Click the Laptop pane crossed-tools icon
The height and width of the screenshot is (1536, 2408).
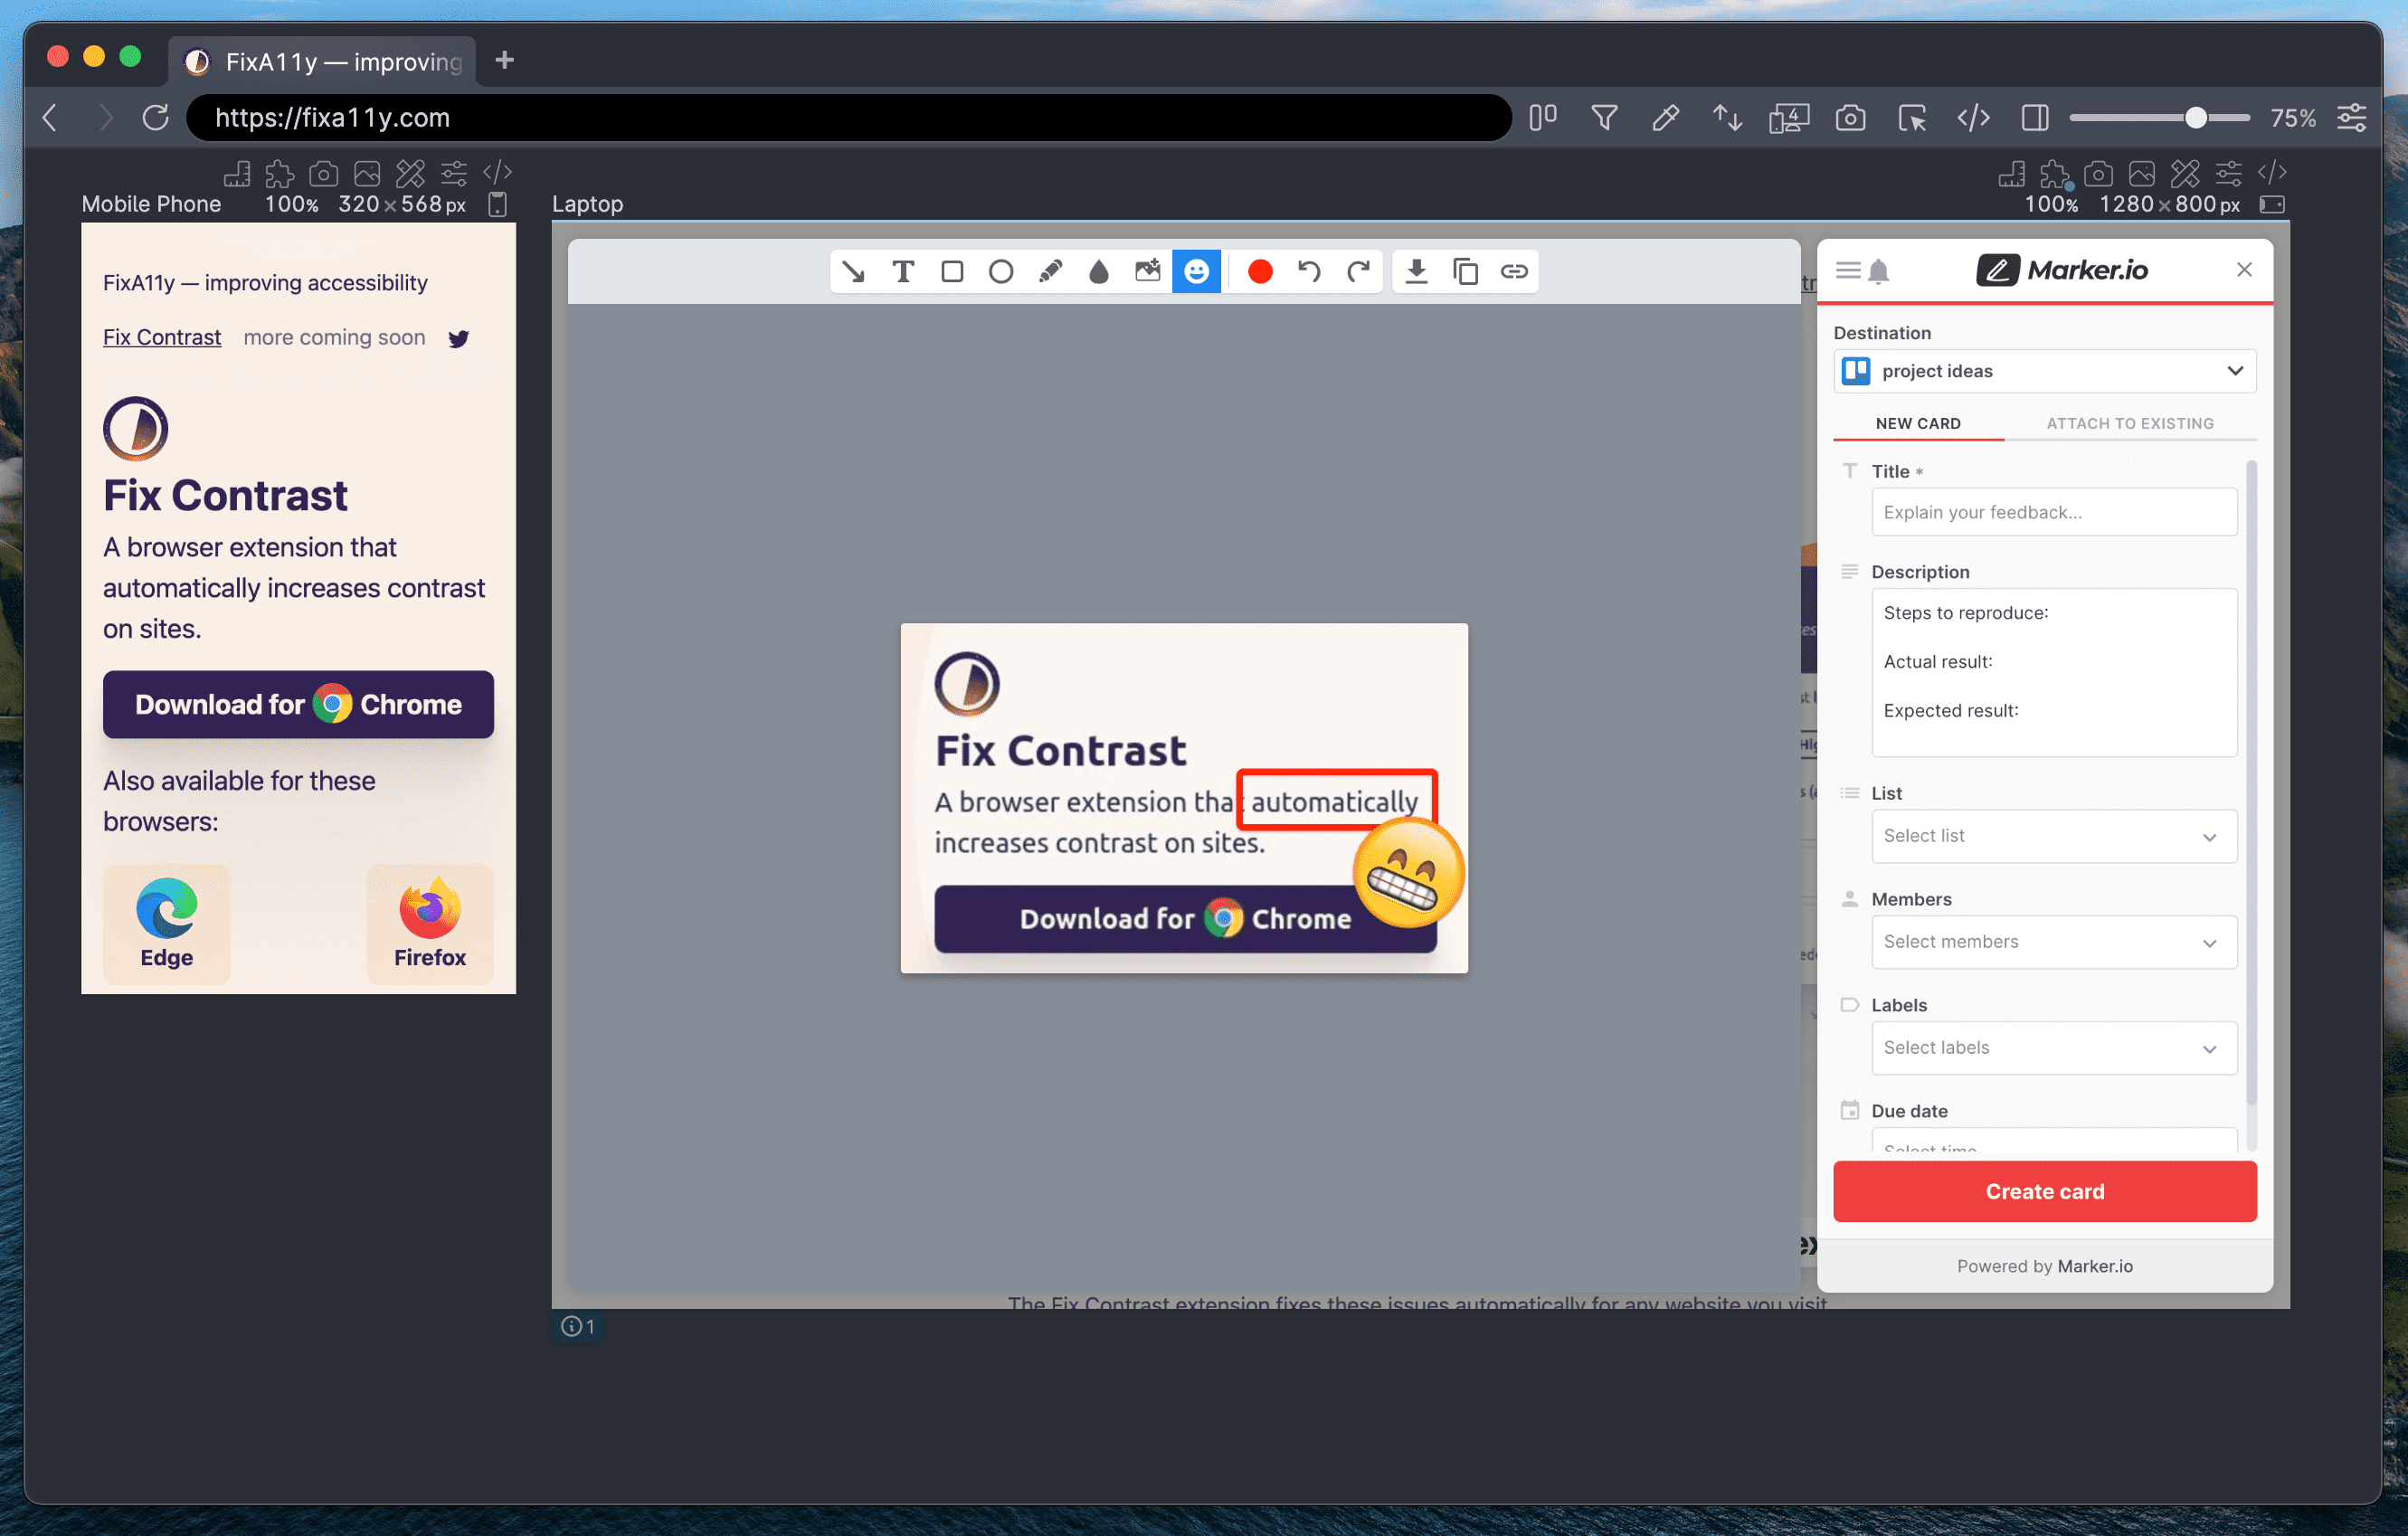pyautogui.click(x=2185, y=174)
